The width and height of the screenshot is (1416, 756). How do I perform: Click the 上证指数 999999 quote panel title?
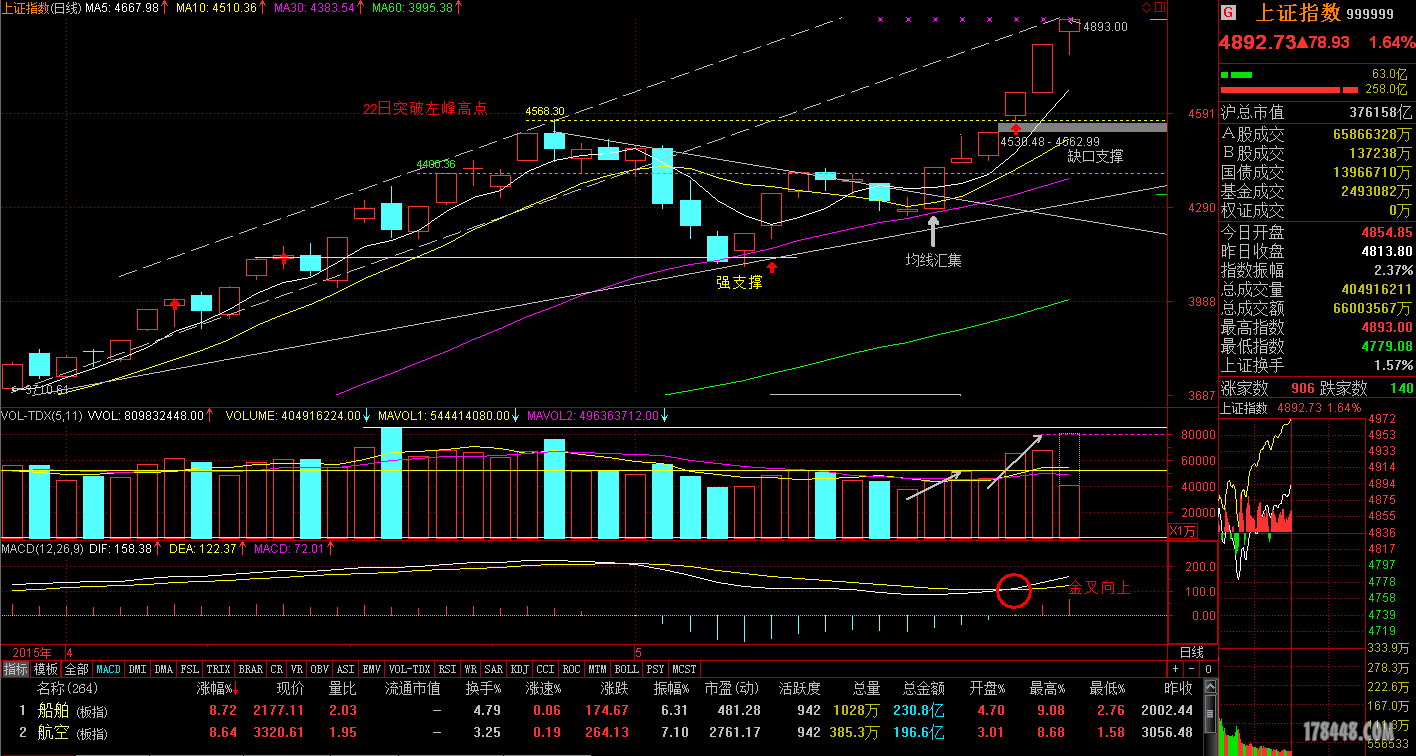(x=1325, y=13)
